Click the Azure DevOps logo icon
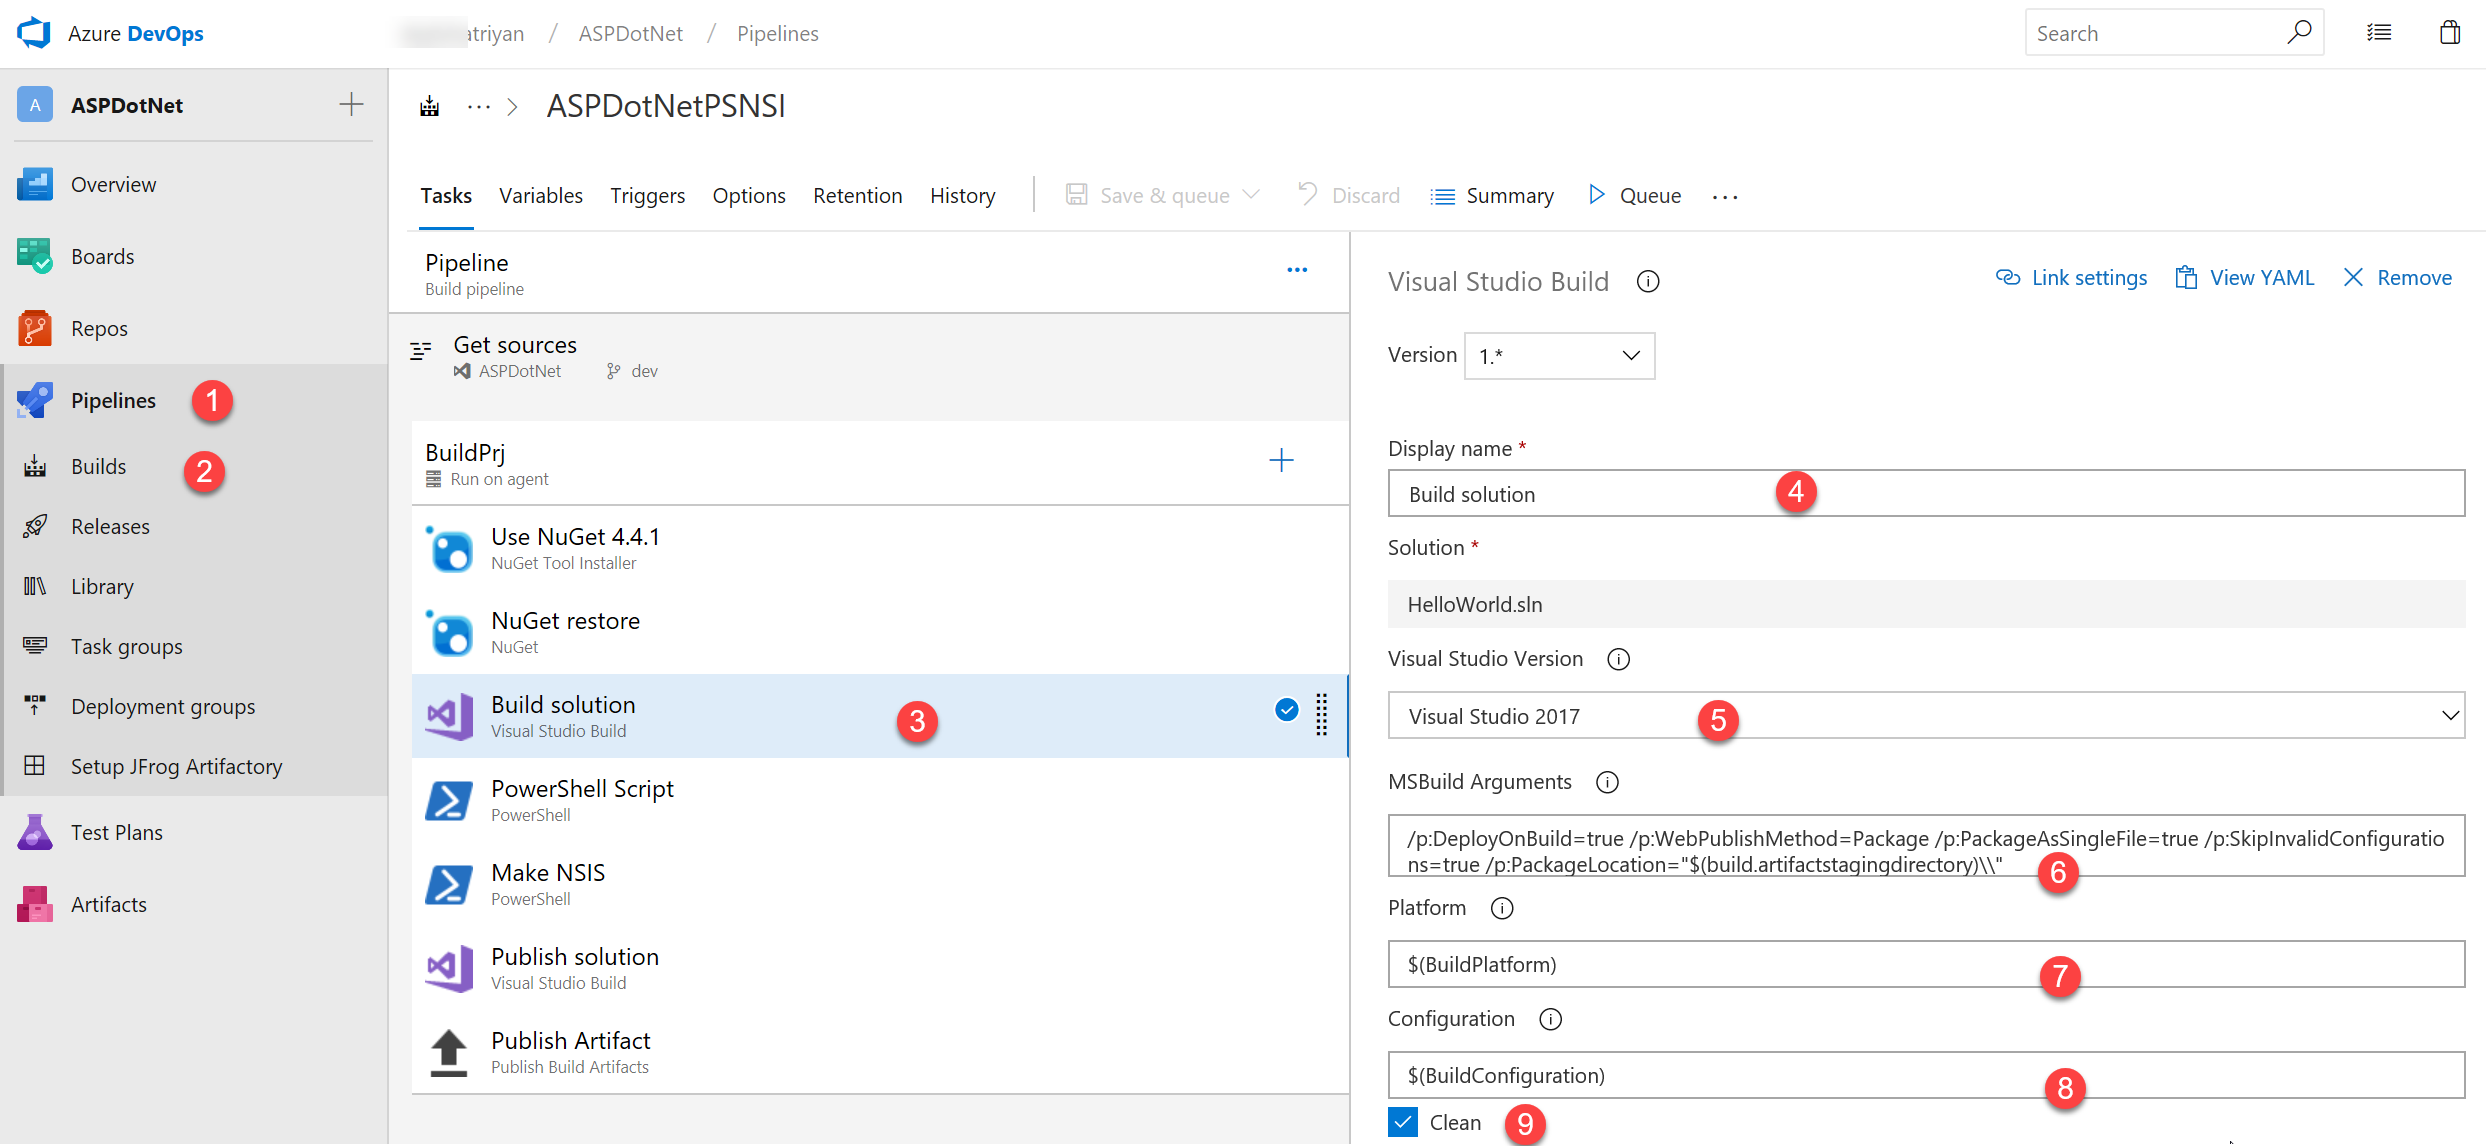This screenshot has height=1146, width=2486. 34,33
